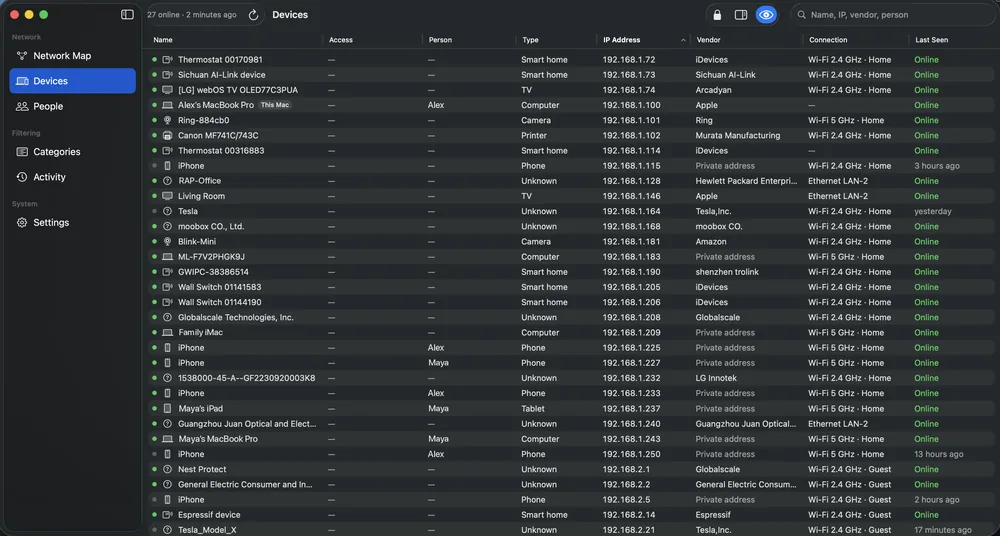Select 'Globalscale Technologies, Inc.' row name
Image resolution: width=1000 pixels, height=536 pixels.
pos(236,317)
